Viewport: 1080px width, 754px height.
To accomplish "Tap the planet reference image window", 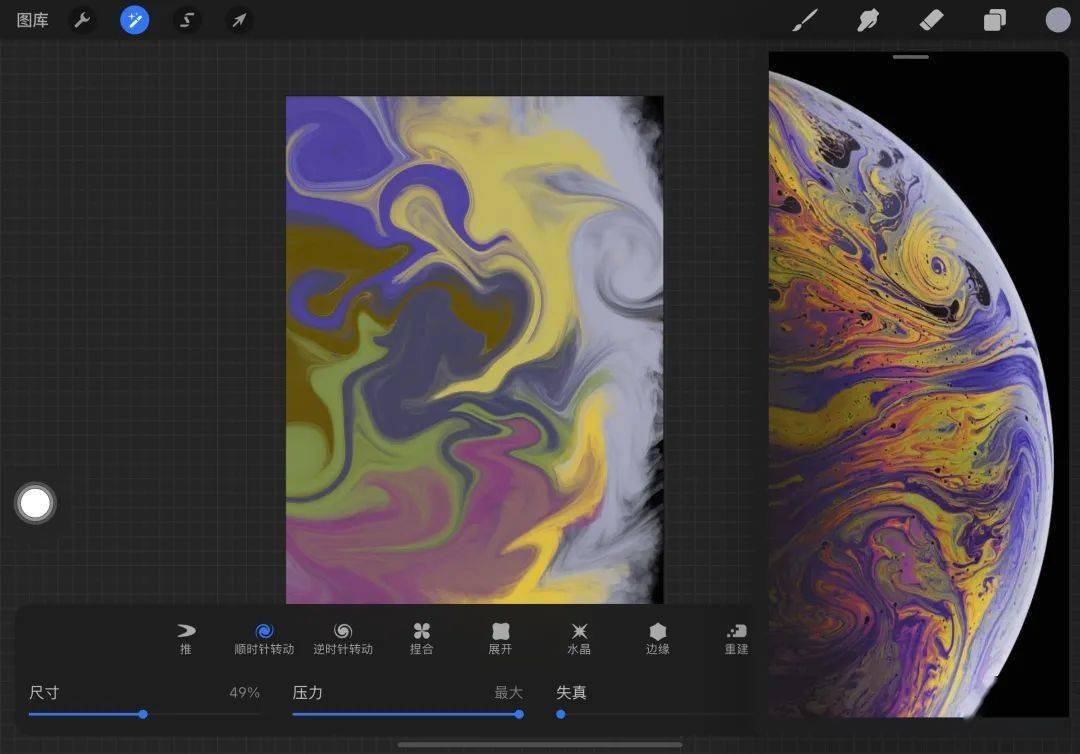I will click(918, 384).
